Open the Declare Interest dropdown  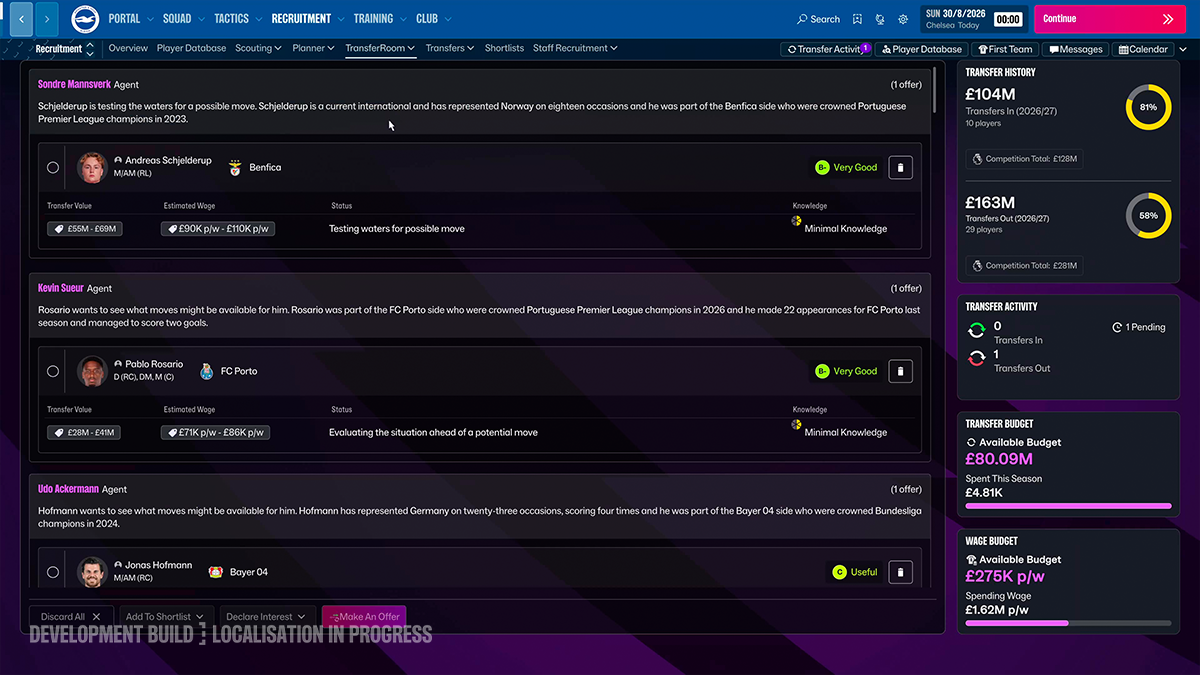coord(266,617)
